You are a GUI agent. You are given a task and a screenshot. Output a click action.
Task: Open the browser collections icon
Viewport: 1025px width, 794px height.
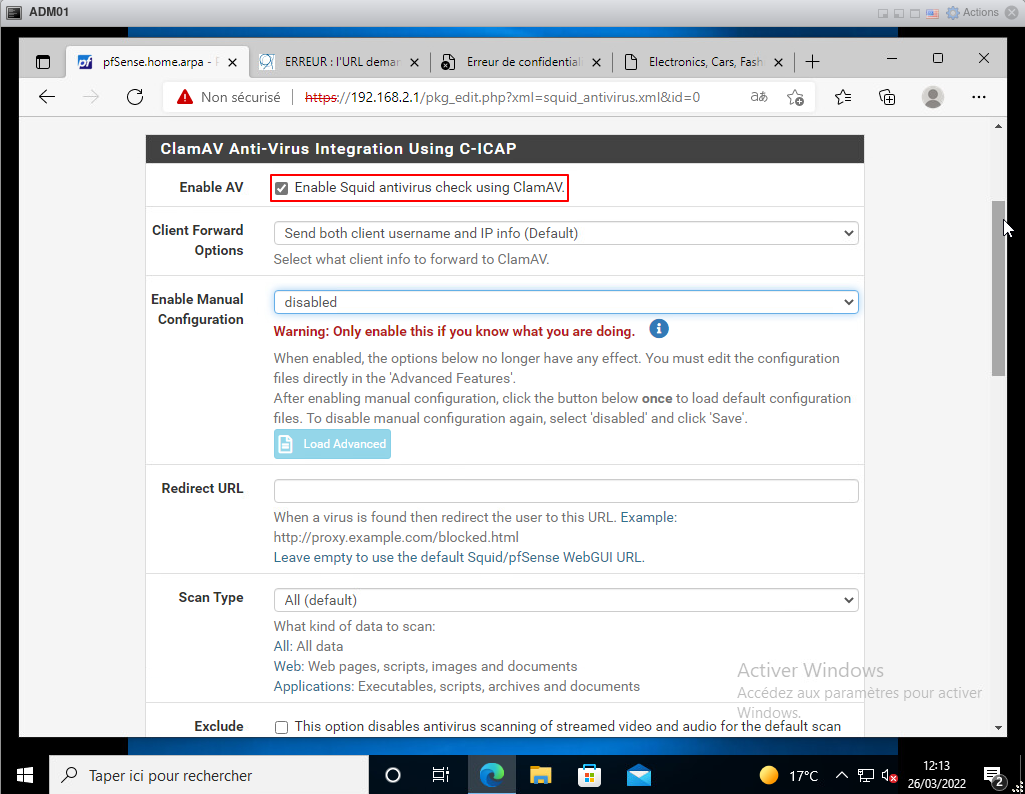[x=887, y=97]
